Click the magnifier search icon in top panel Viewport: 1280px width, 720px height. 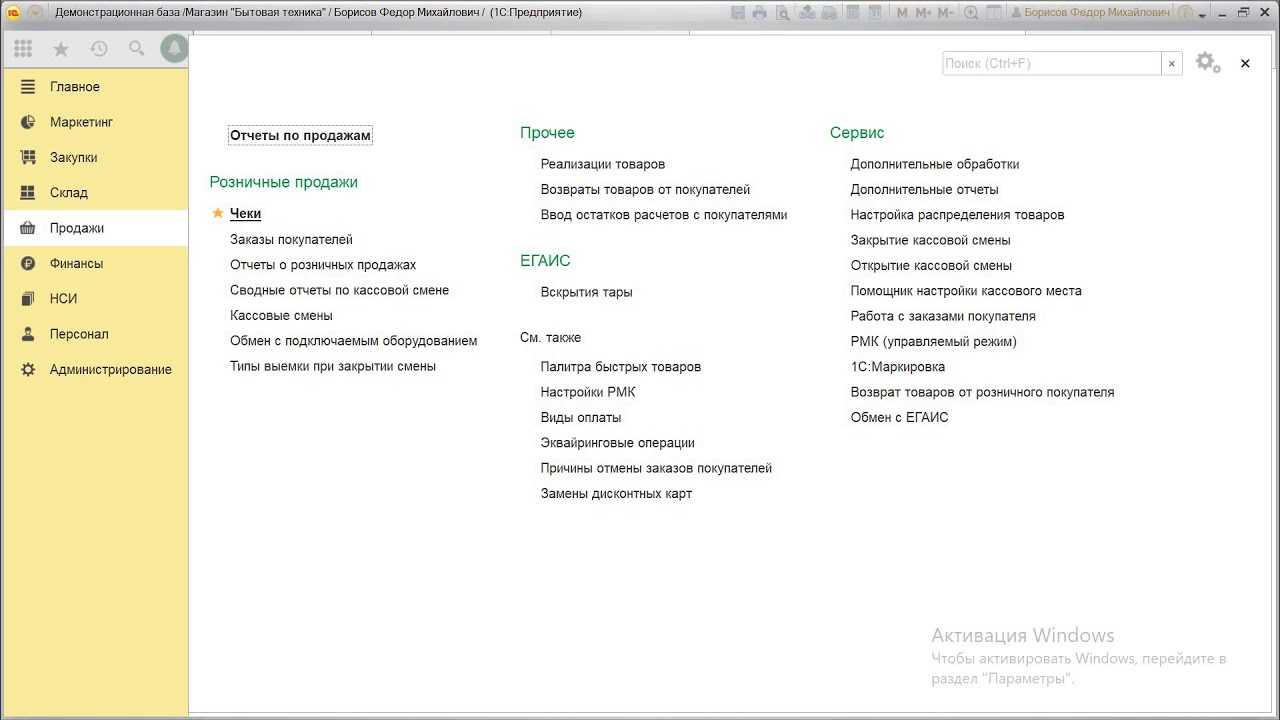(137, 49)
